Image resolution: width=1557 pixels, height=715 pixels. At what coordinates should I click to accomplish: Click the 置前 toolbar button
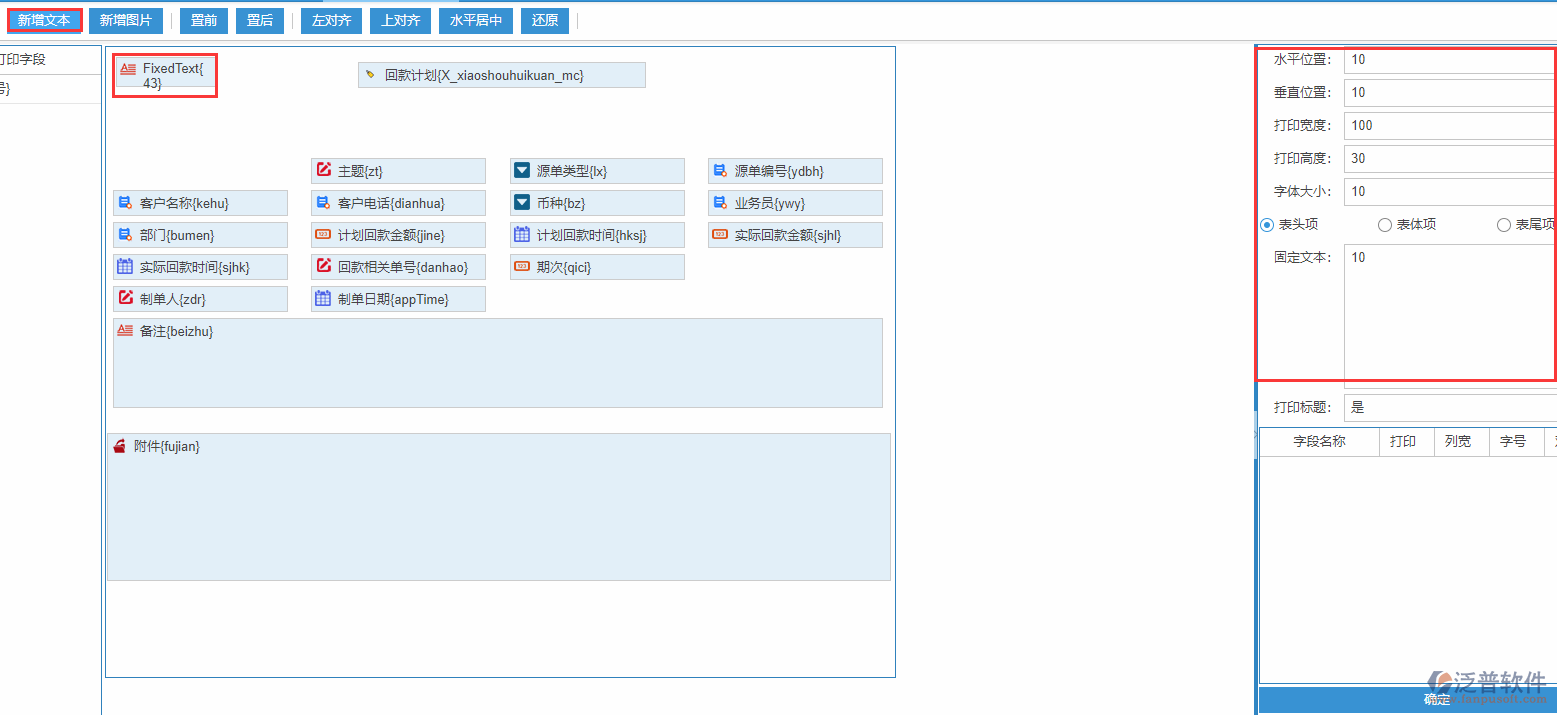204,20
